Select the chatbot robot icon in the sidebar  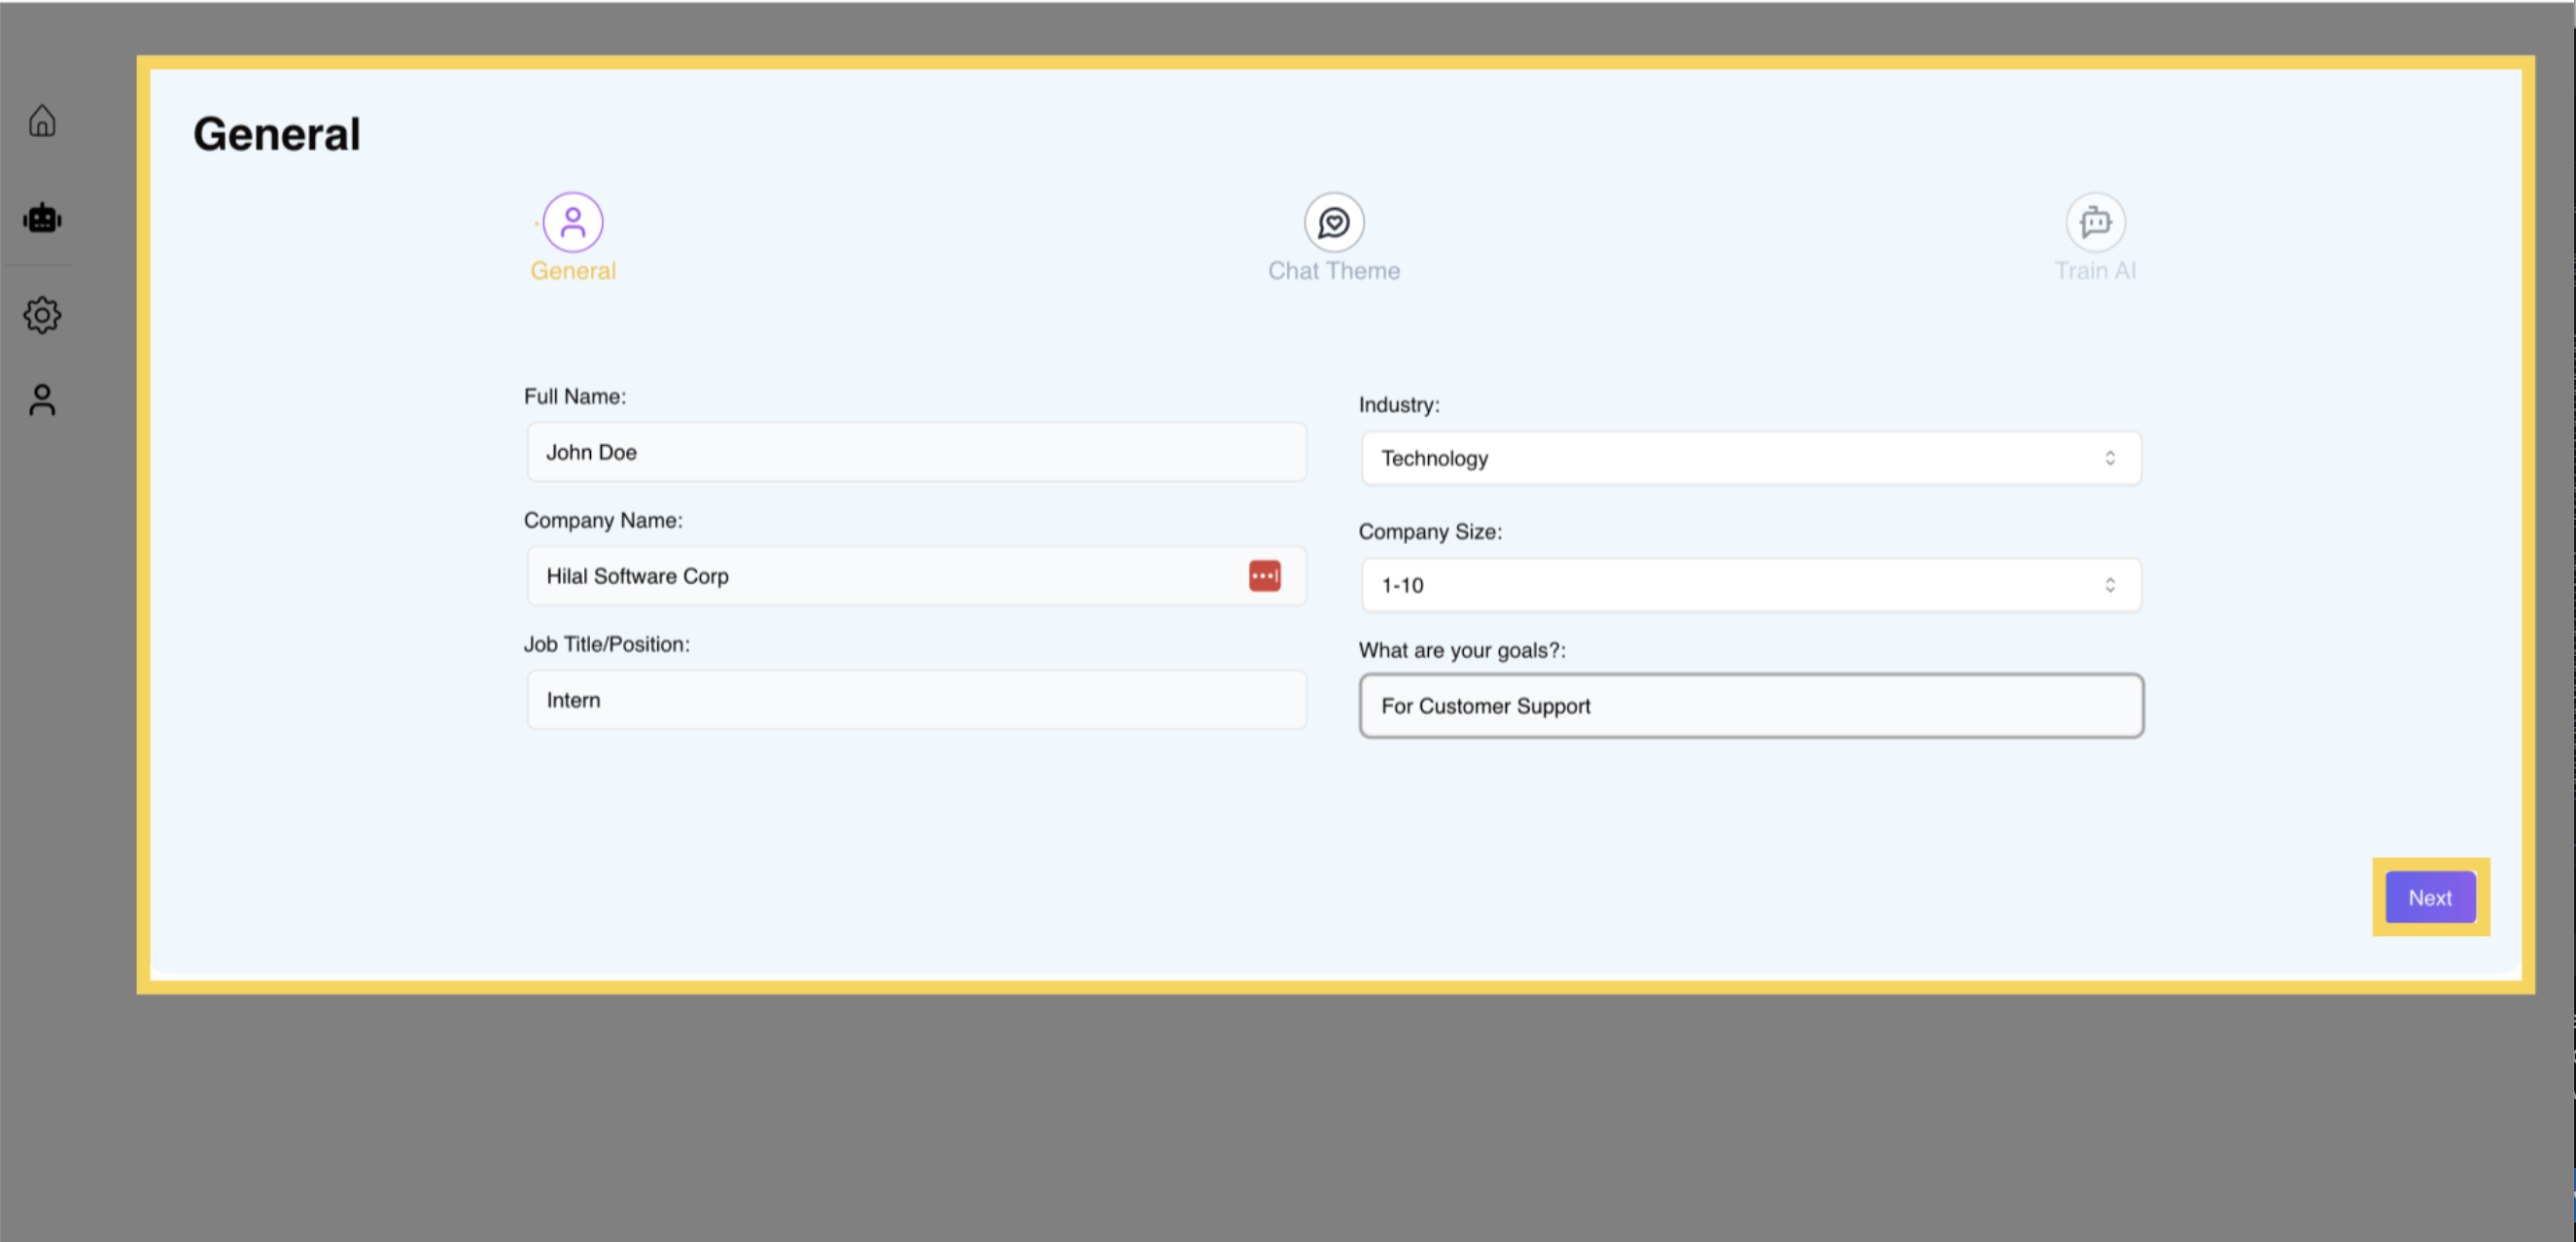(x=42, y=218)
